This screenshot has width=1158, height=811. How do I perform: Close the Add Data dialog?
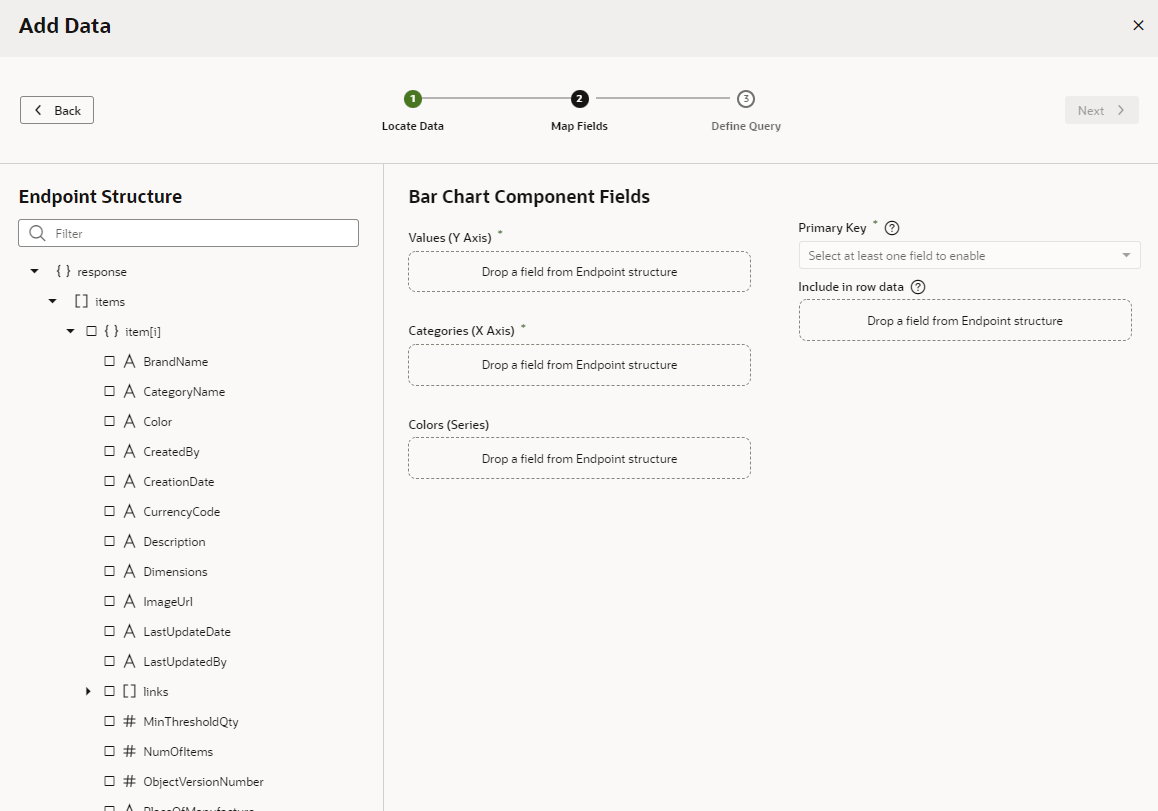point(1138,26)
